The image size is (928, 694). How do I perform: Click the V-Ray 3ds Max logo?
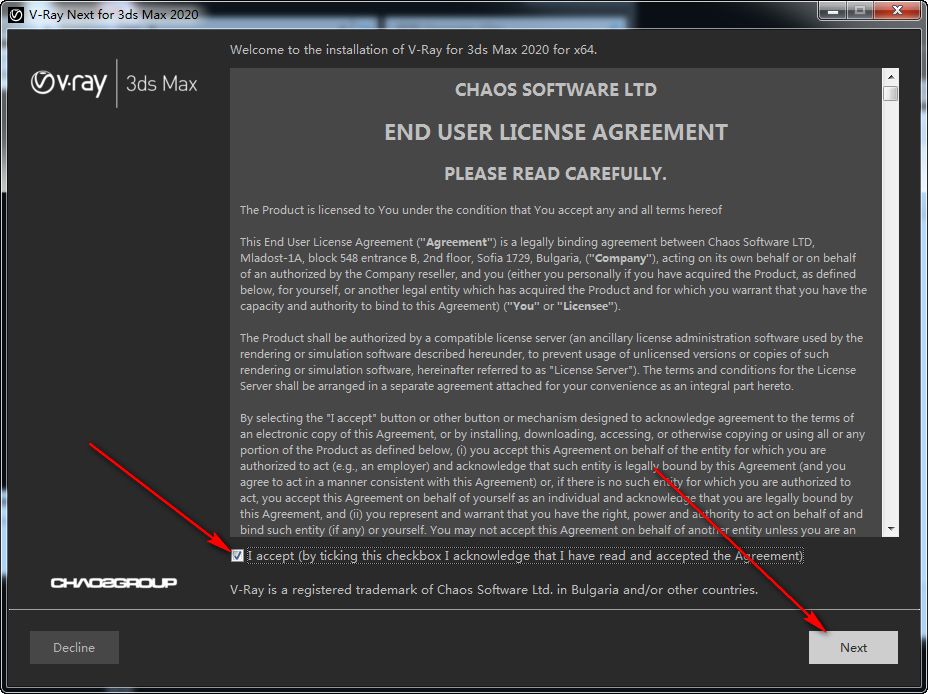tap(114, 83)
